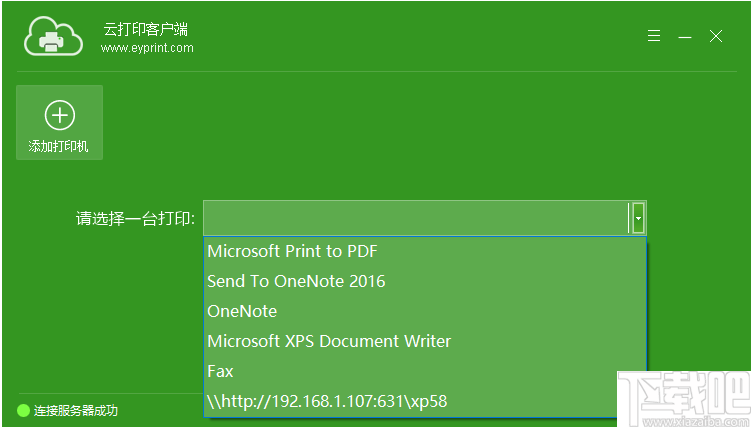Screen dimensions: 753x427
Task: Pick Microsoft XPS Document Writer
Action: pos(425,341)
